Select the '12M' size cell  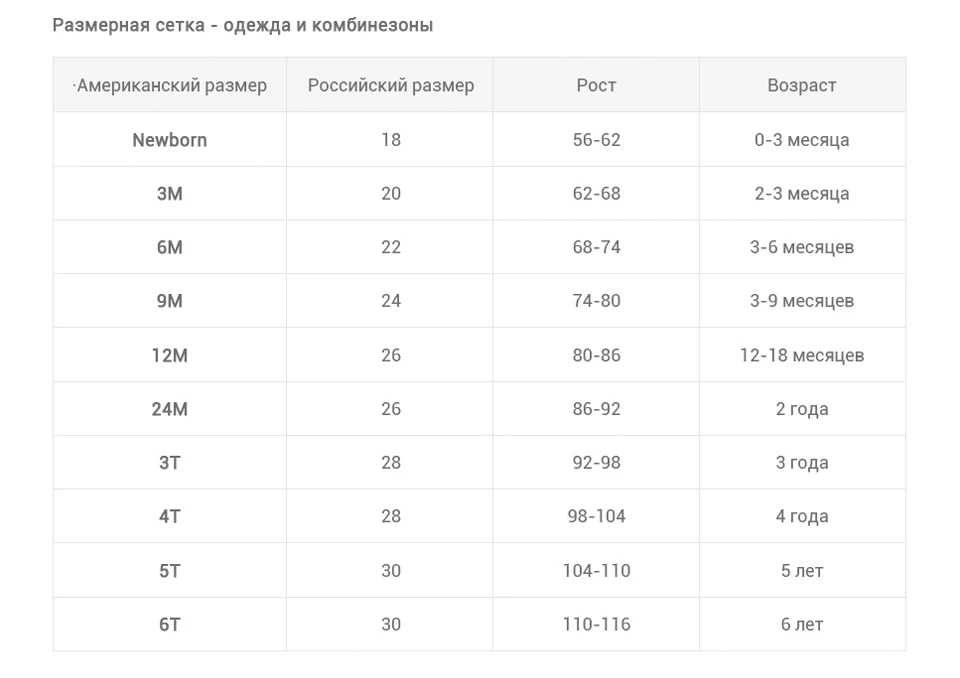click(x=170, y=355)
